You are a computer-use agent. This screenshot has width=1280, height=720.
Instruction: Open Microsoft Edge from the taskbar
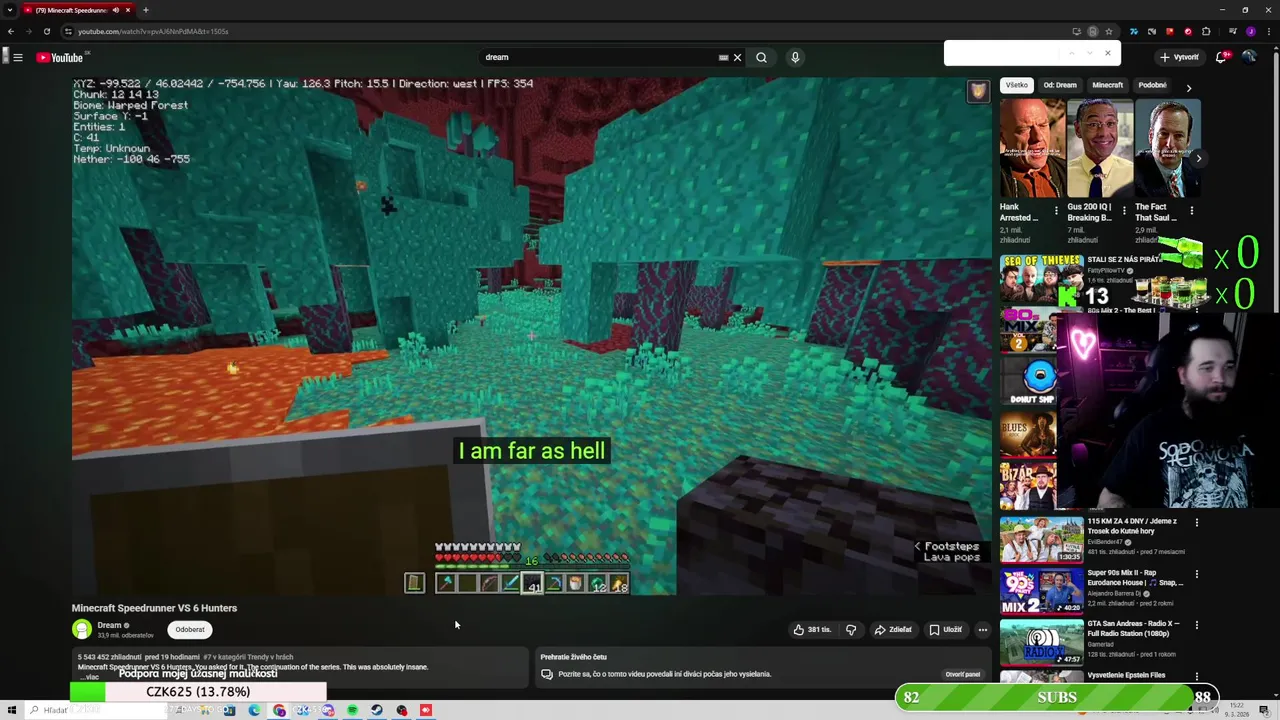point(254,710)
